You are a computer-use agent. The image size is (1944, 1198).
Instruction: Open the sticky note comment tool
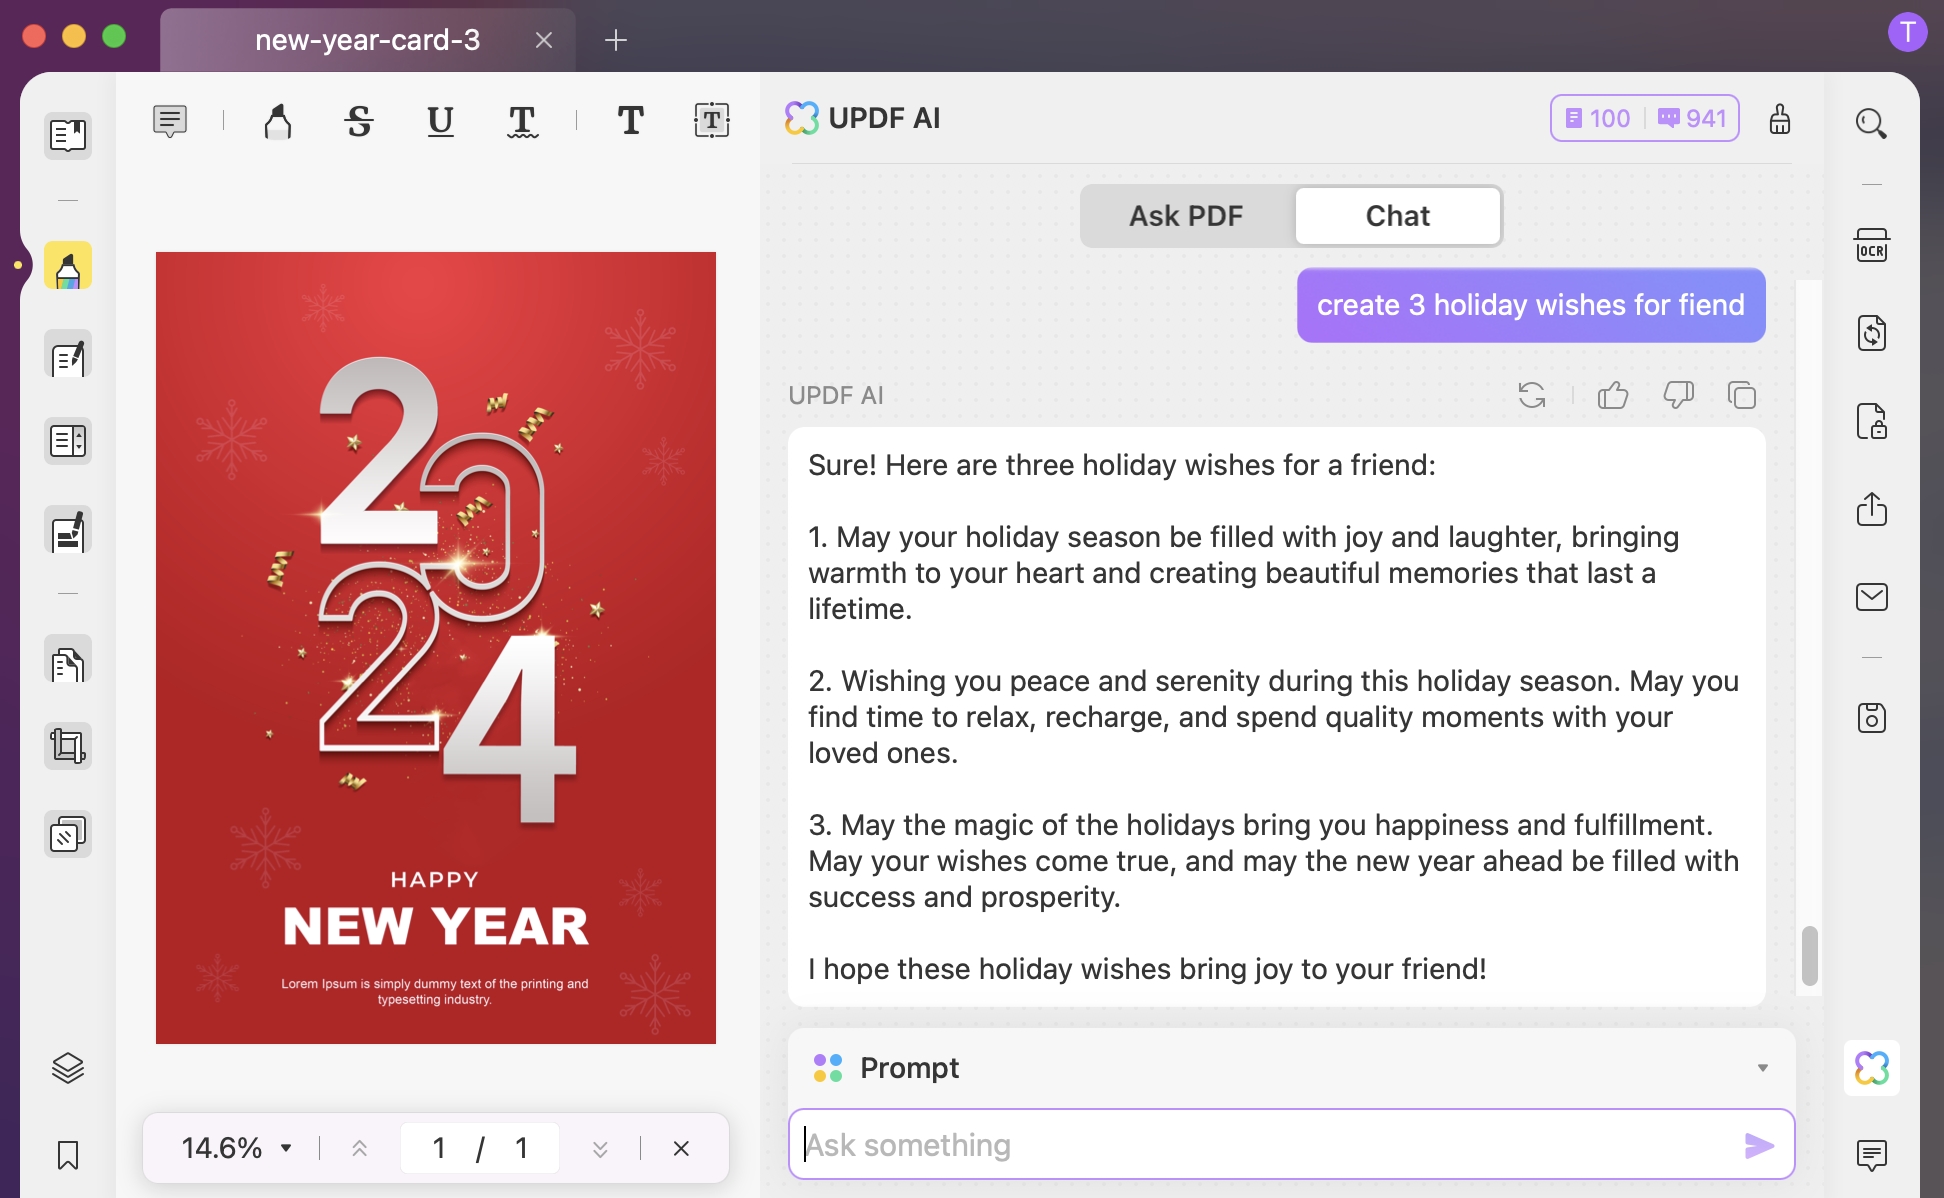point(168,121)
